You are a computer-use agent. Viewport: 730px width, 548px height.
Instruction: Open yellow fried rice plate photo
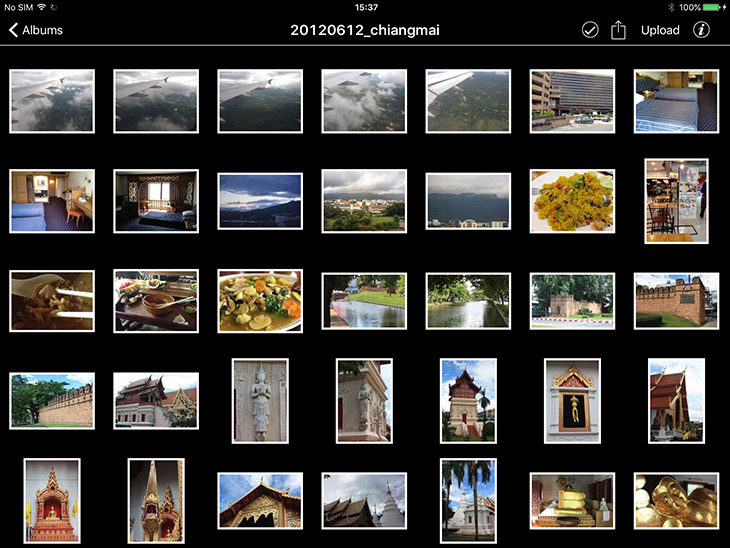tap(572, 201)
